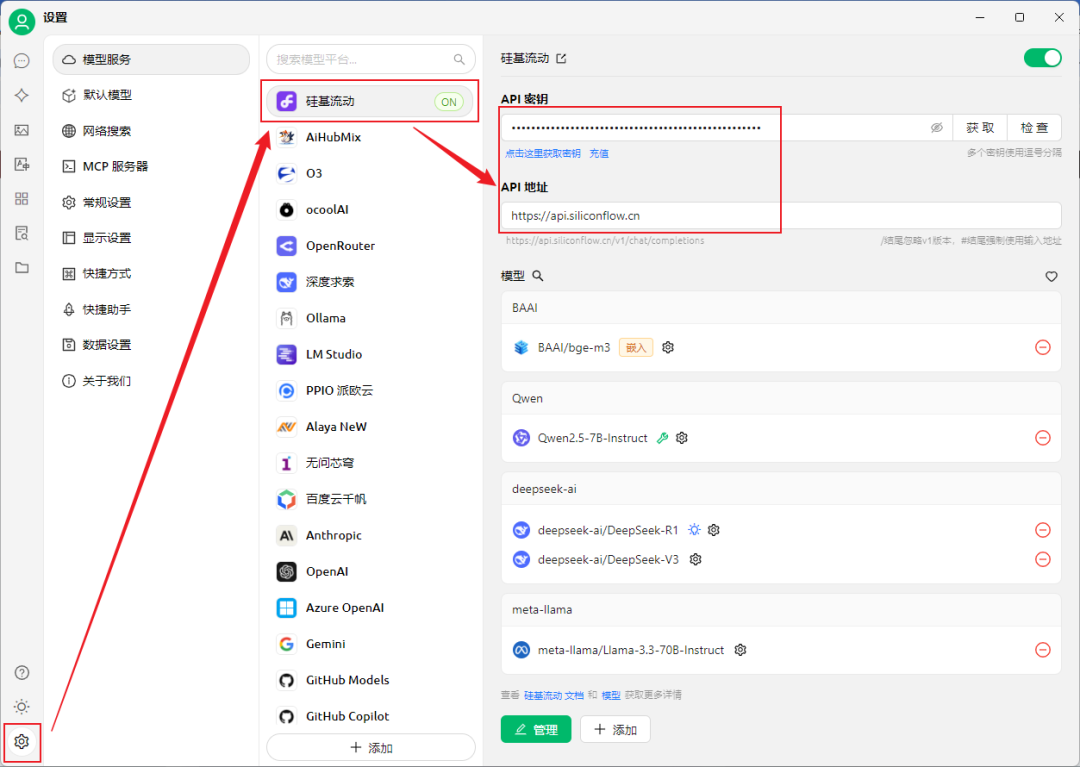The height and width of the screenshot is (767, 1080).
Task: Select 常规设置 settings menu
Action: click(151, 202)
